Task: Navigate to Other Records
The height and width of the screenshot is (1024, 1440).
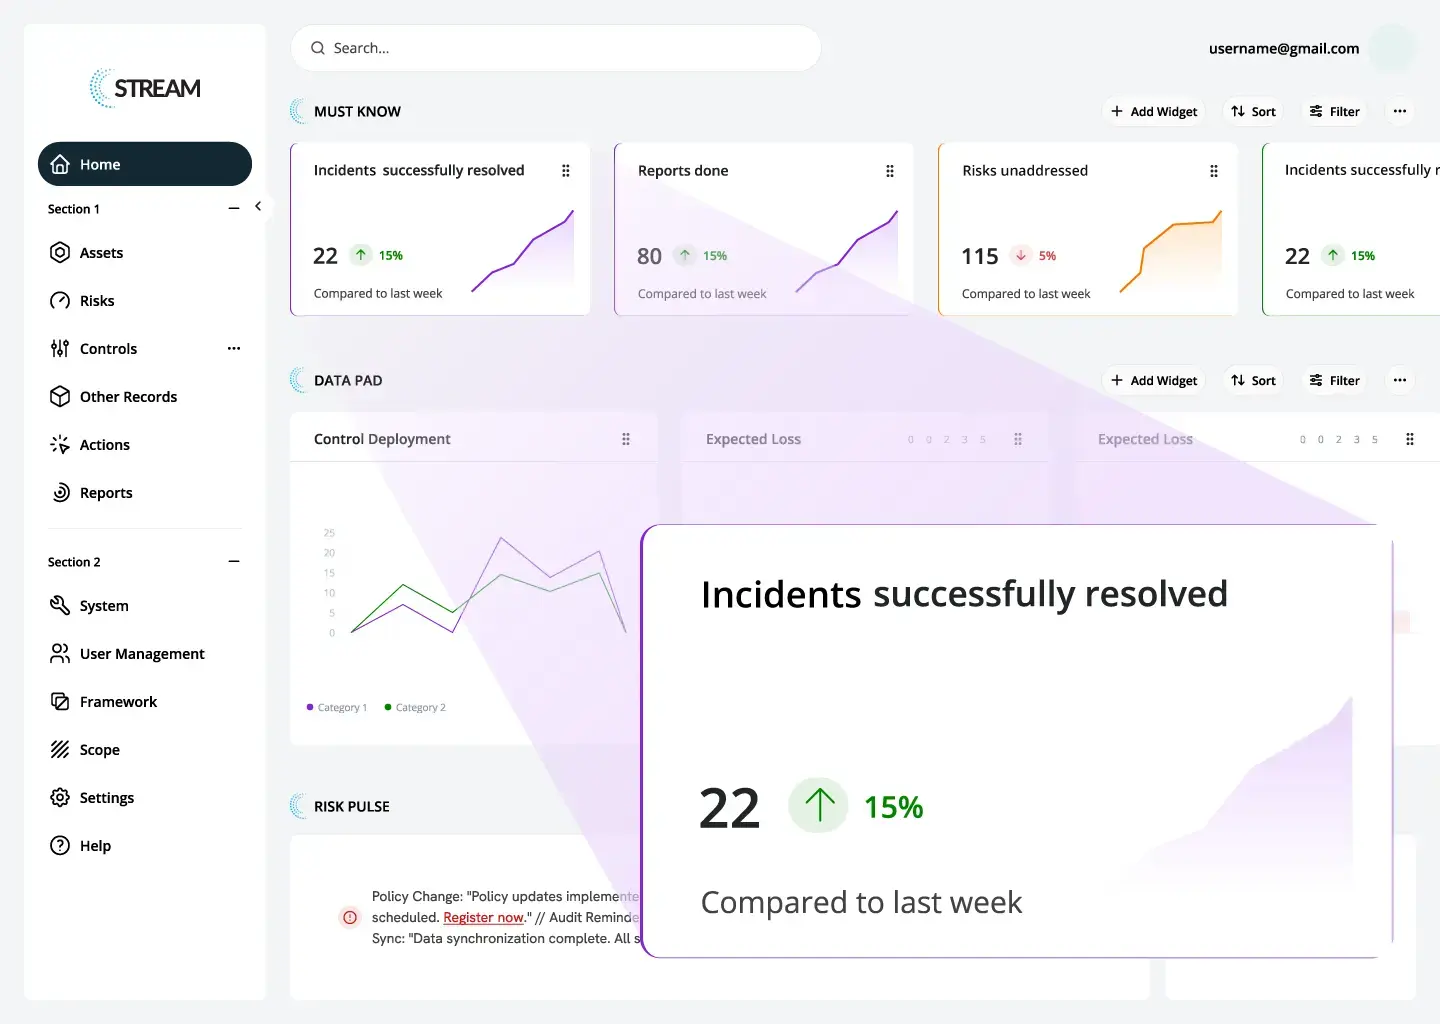Action: [128, 396]
